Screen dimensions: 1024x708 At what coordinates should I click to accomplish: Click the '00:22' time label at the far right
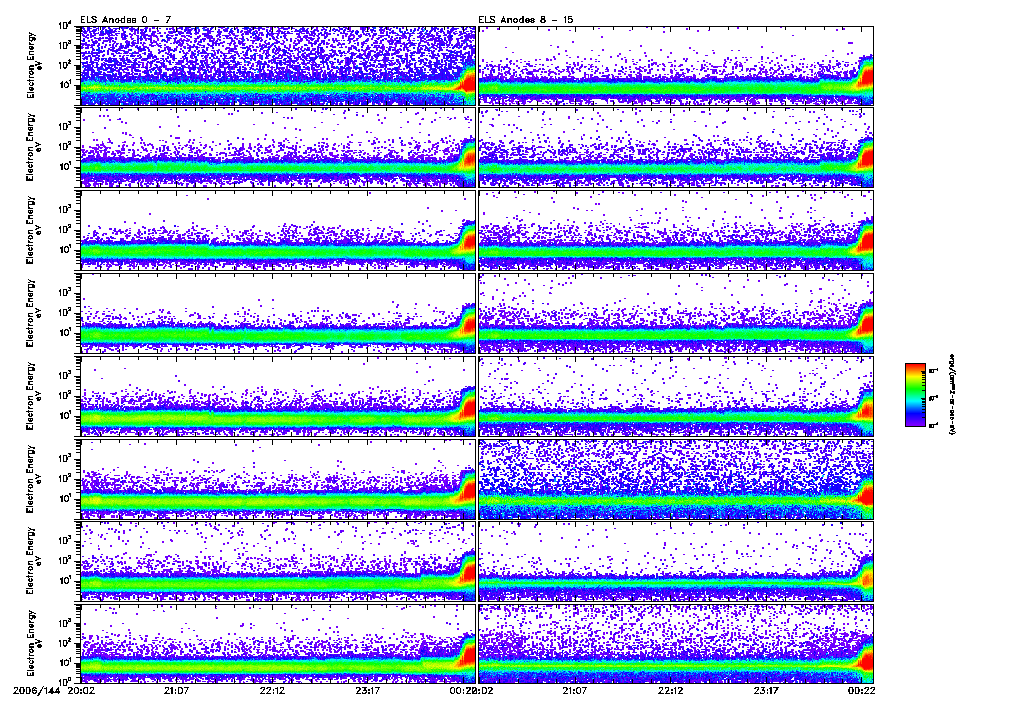pos(861,690)
